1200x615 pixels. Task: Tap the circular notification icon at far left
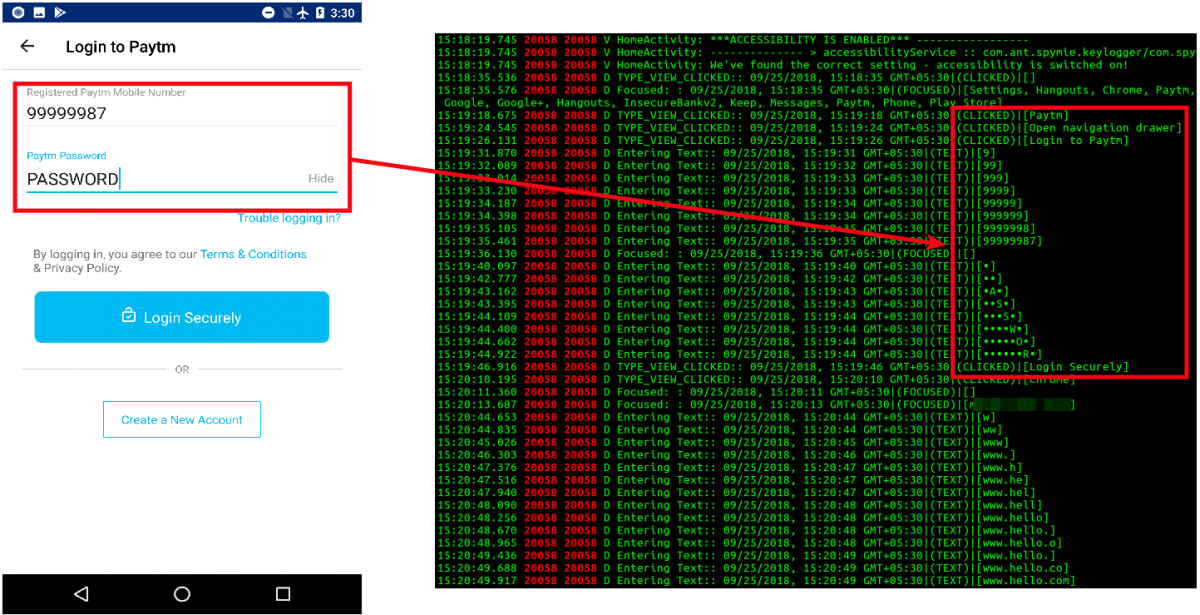(x=18, y=13)
